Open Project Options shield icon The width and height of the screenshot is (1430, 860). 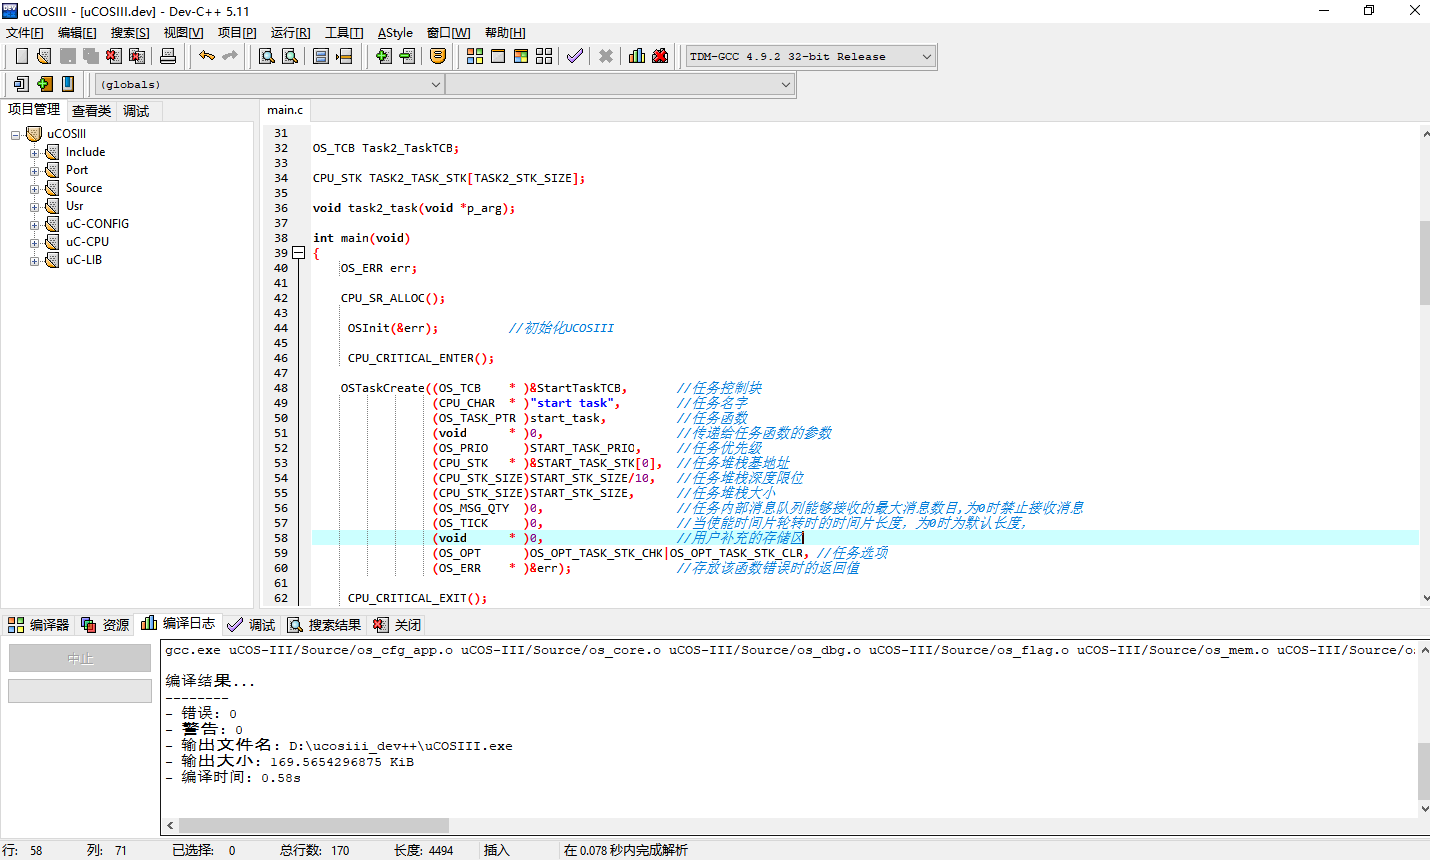click(x=438, y=56)
